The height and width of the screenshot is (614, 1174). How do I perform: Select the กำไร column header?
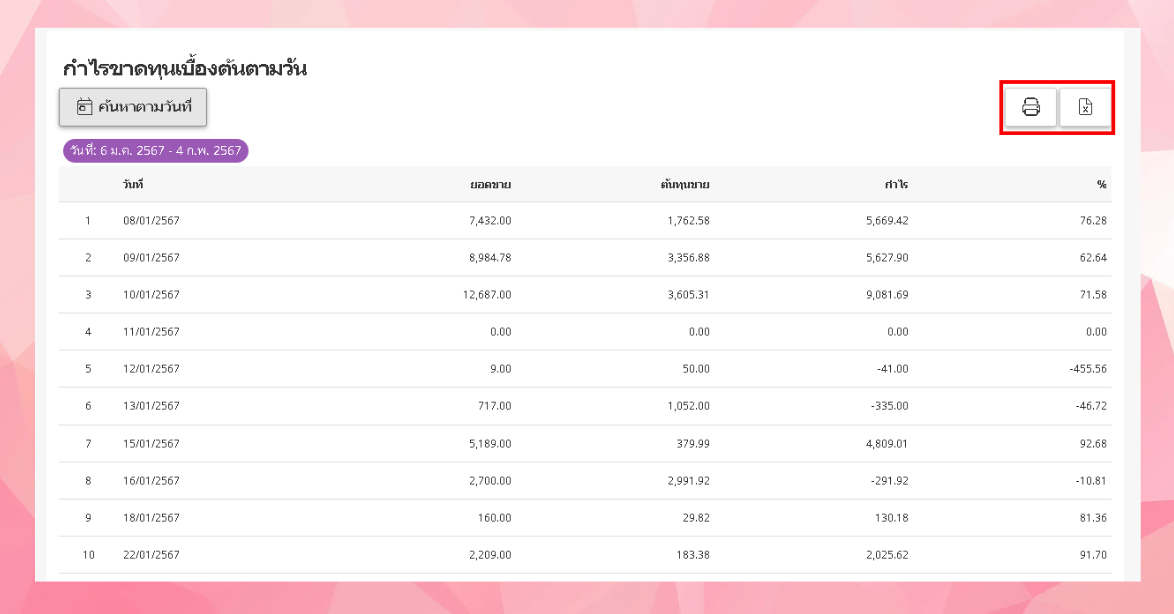896,185
